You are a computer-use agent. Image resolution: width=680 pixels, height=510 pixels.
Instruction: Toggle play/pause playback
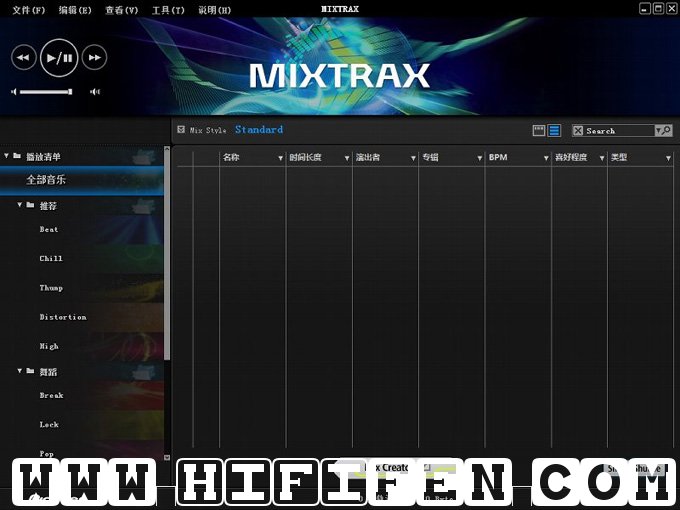coord(59,58)
